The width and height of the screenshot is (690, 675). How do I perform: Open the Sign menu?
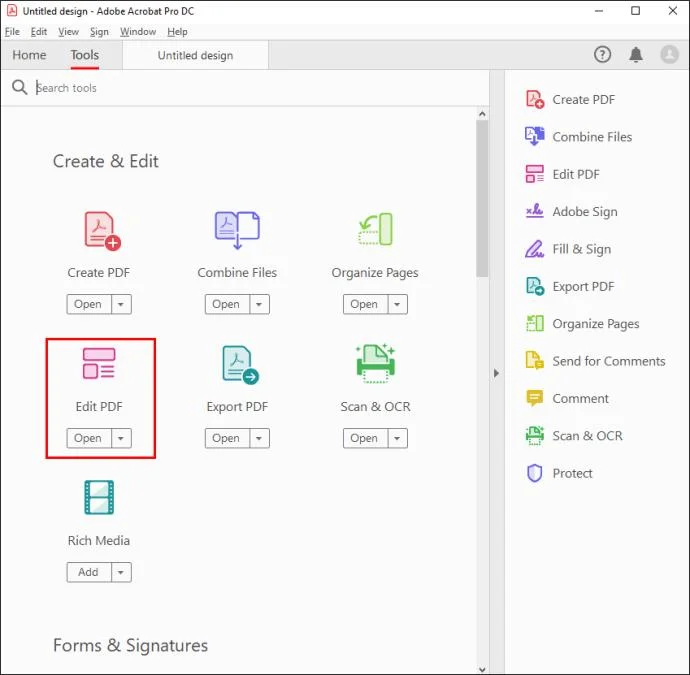coord(99,32)
